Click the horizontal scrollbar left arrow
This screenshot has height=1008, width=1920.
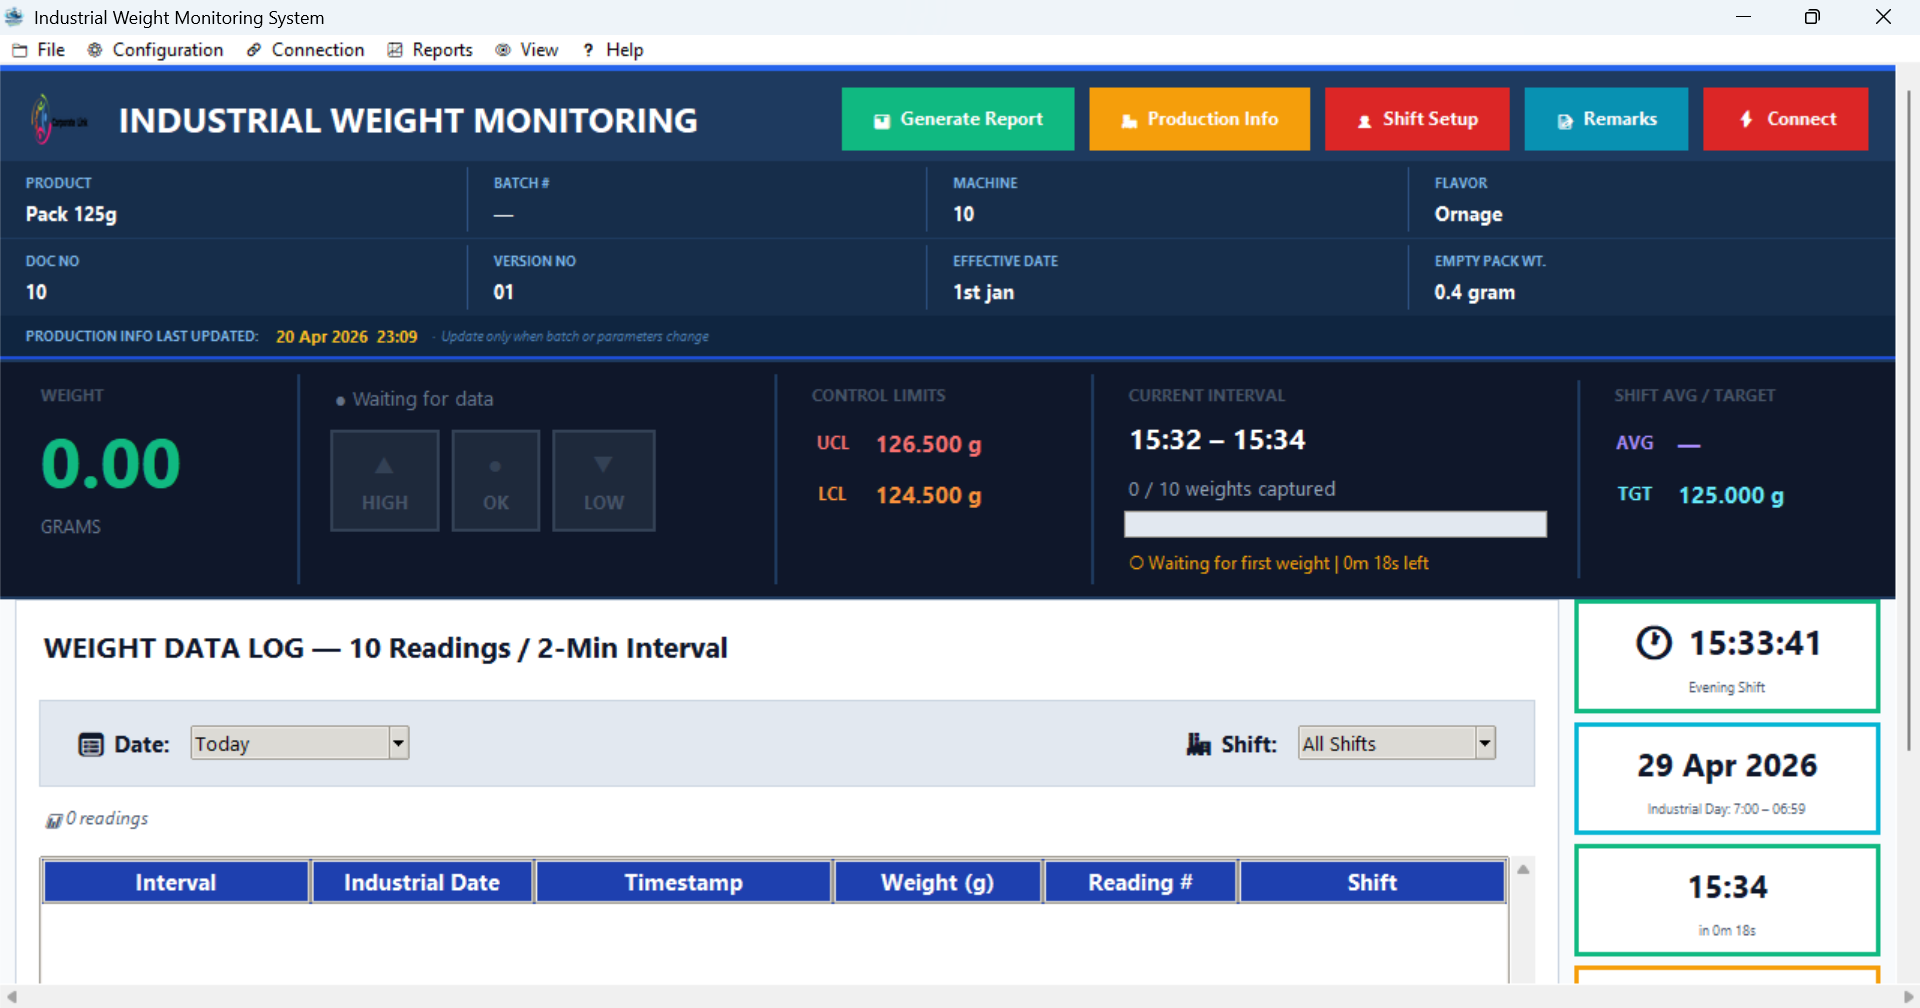[x=12, y=997]
